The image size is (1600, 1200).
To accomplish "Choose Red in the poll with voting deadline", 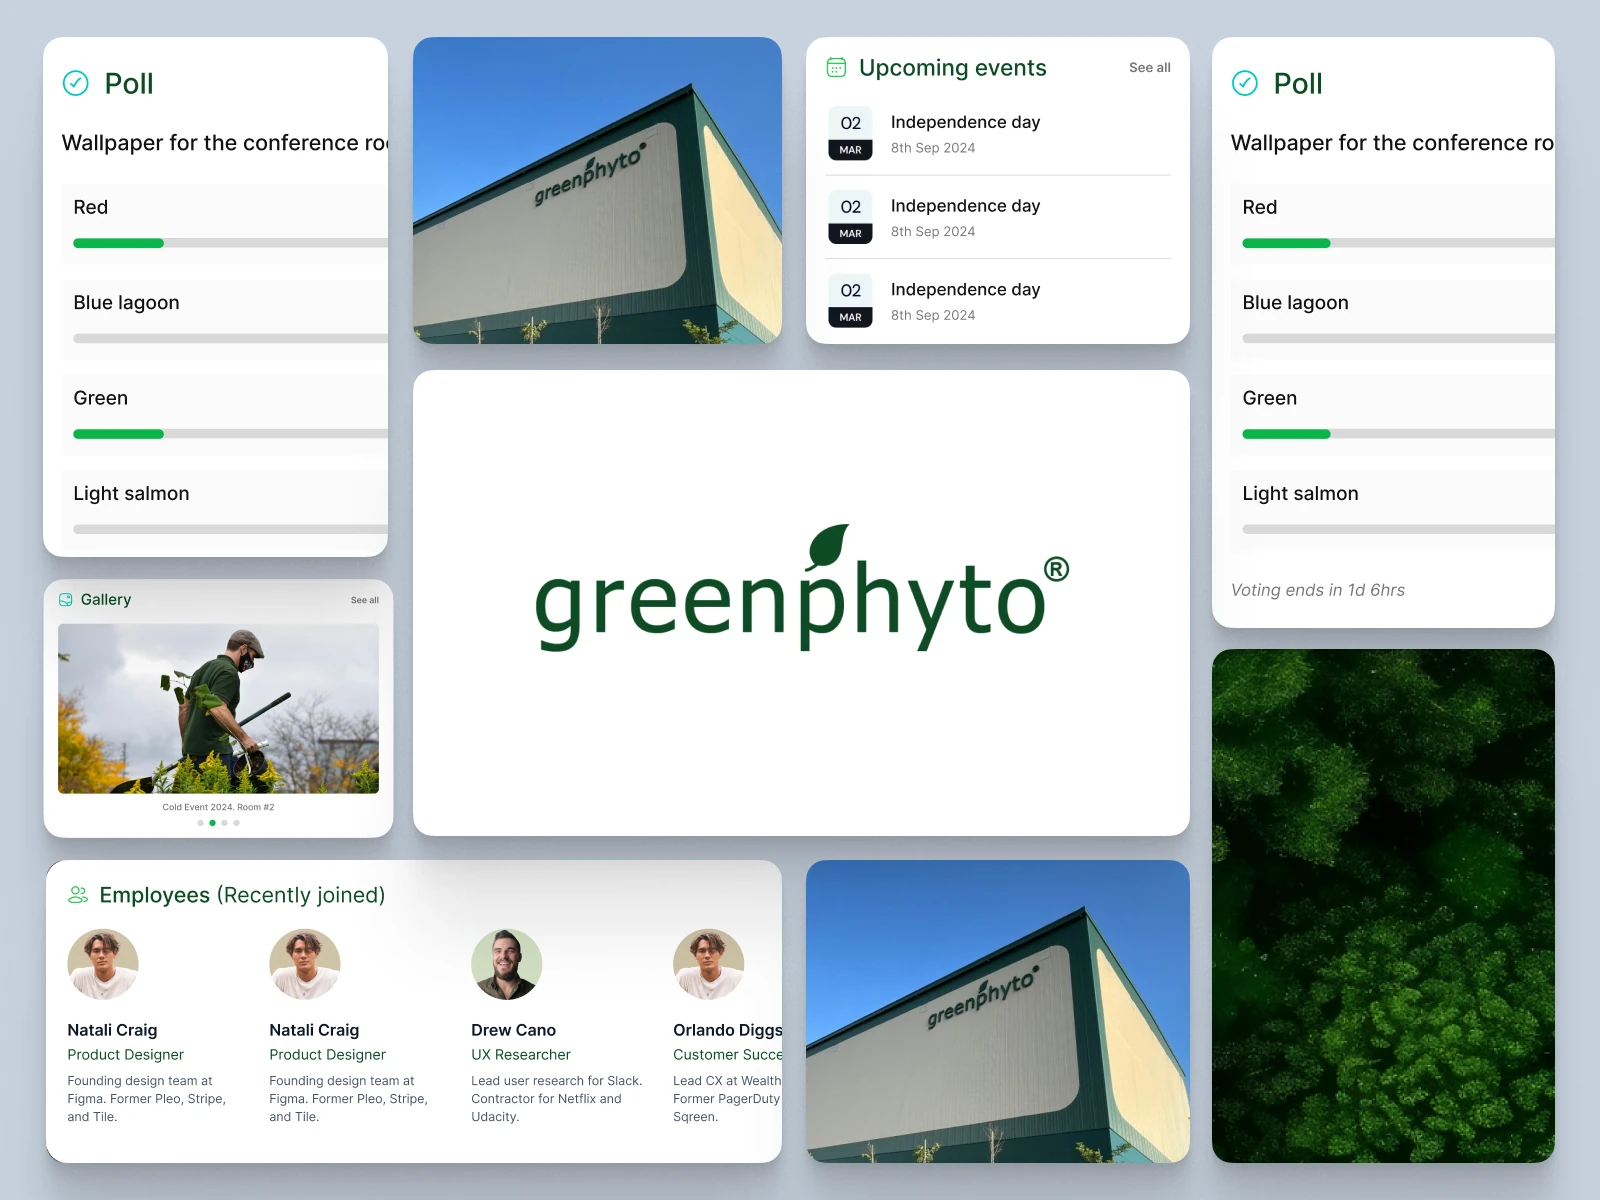I will (1393, 224).
